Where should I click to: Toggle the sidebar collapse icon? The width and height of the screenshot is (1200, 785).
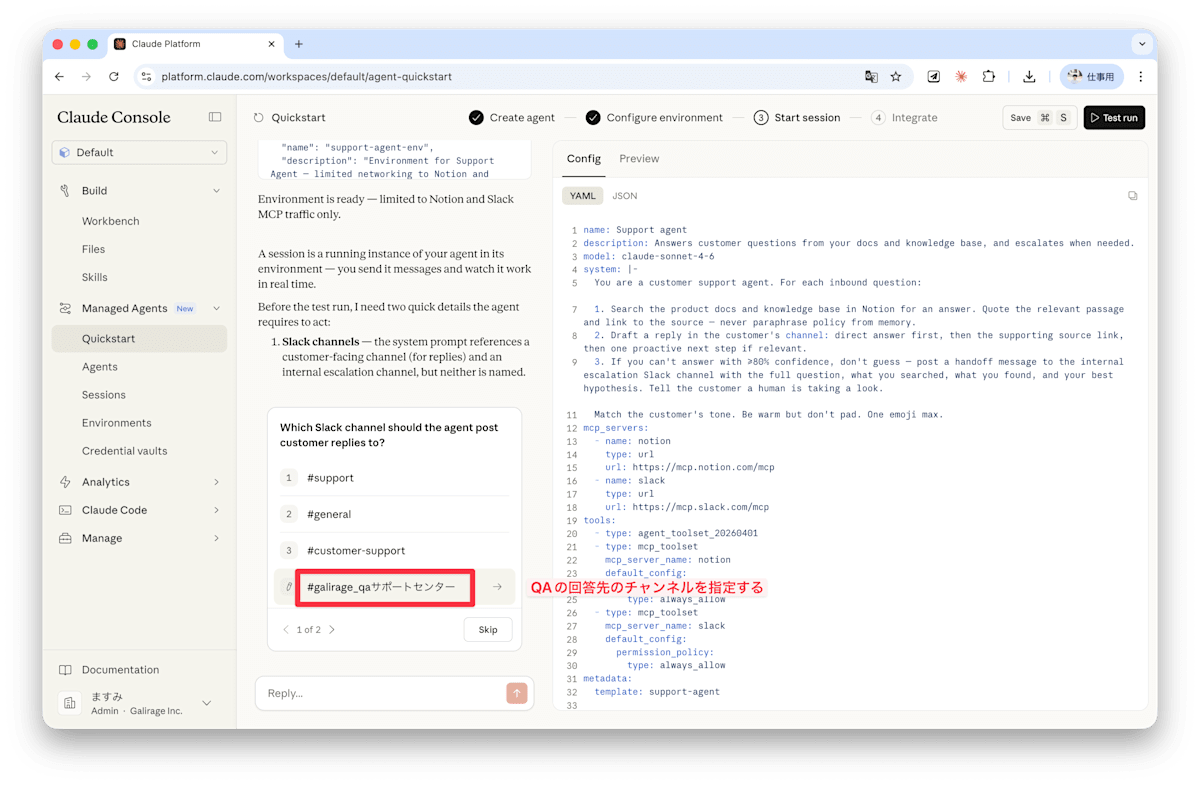(215, 117)
